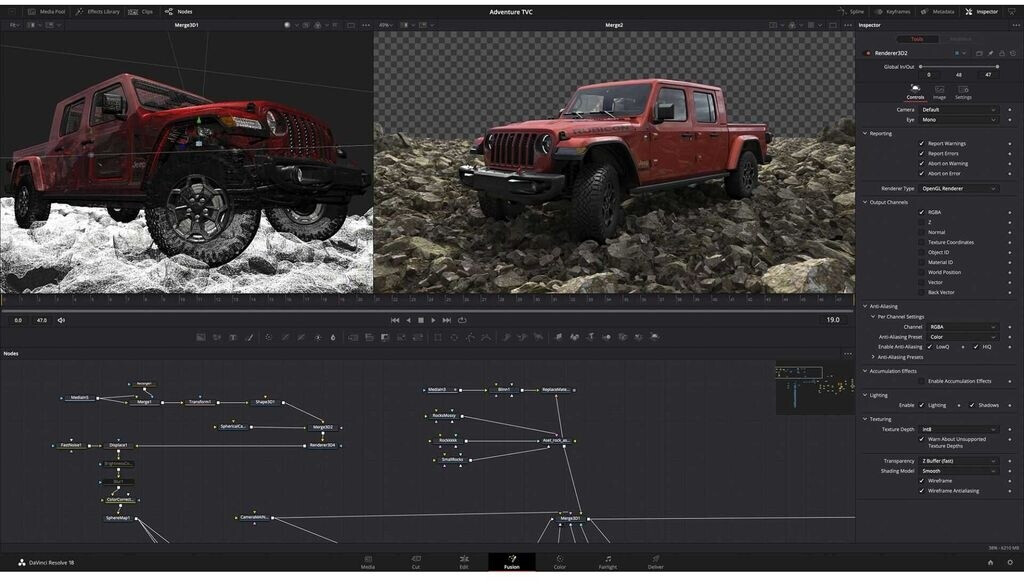Open the Camera dropdown
1024x584 pixels.
[959, 110]
